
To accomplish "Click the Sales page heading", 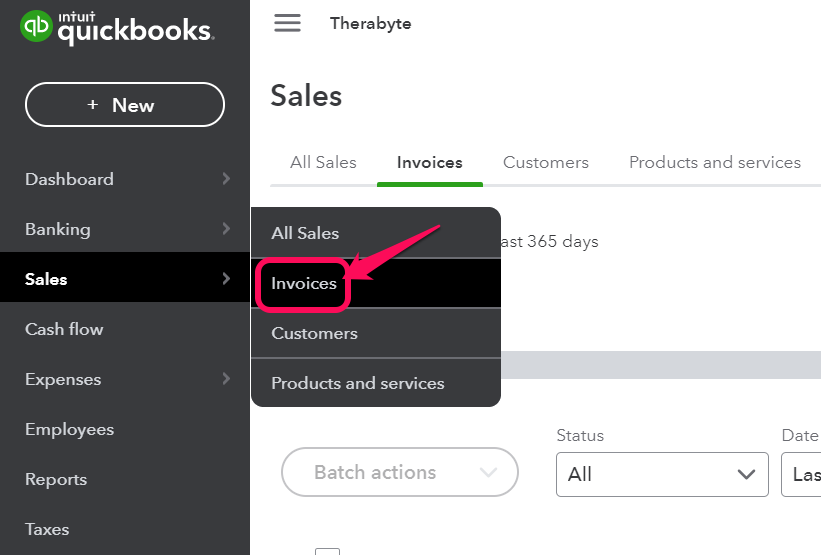I will pyautogui.click(x=306, y=96).
